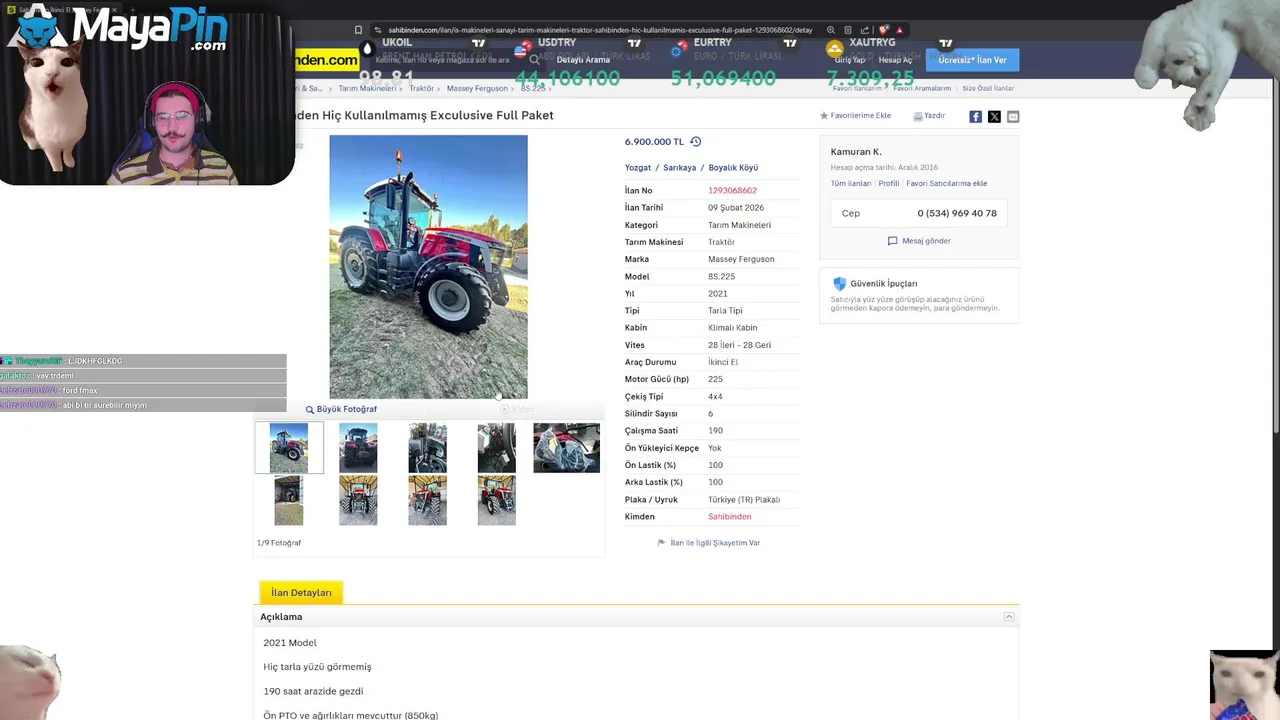Click the Sahibinden value in Kimden row
The height and width of the screenshot is (720, 1280).
pos(729,517)
